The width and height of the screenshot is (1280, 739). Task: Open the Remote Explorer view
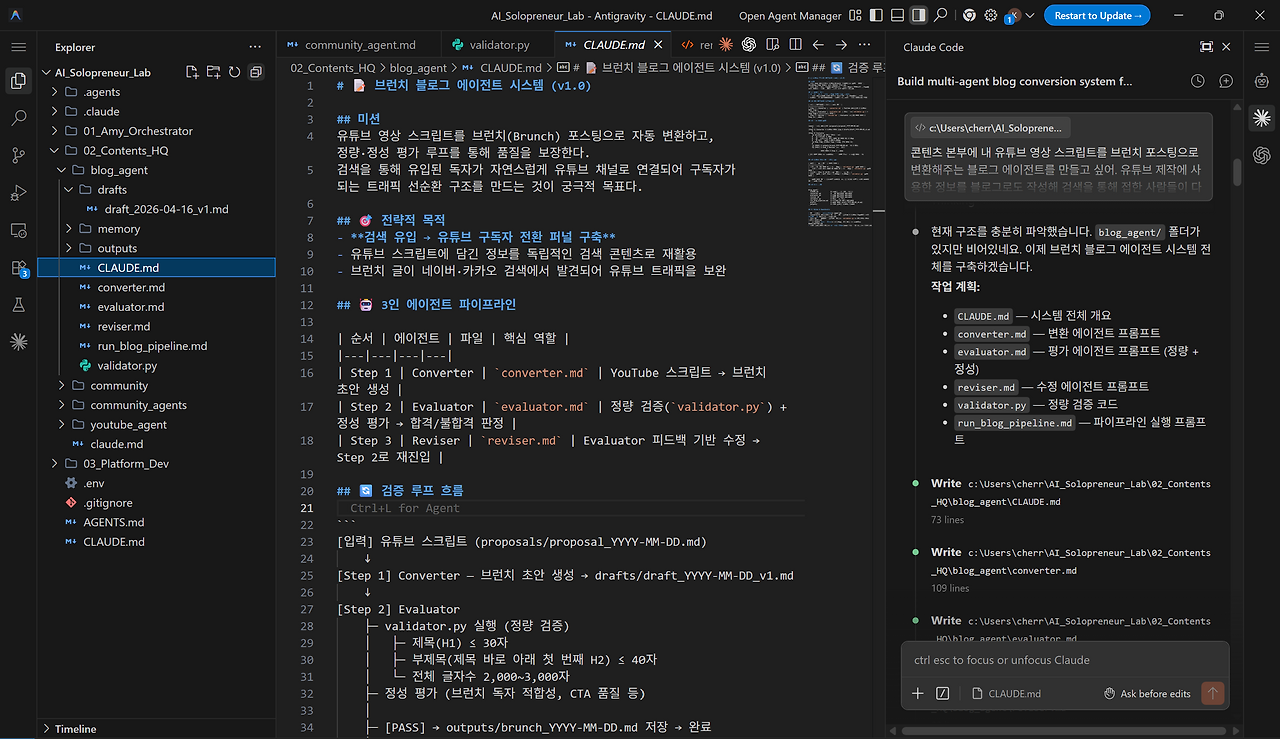click(18, 230)
